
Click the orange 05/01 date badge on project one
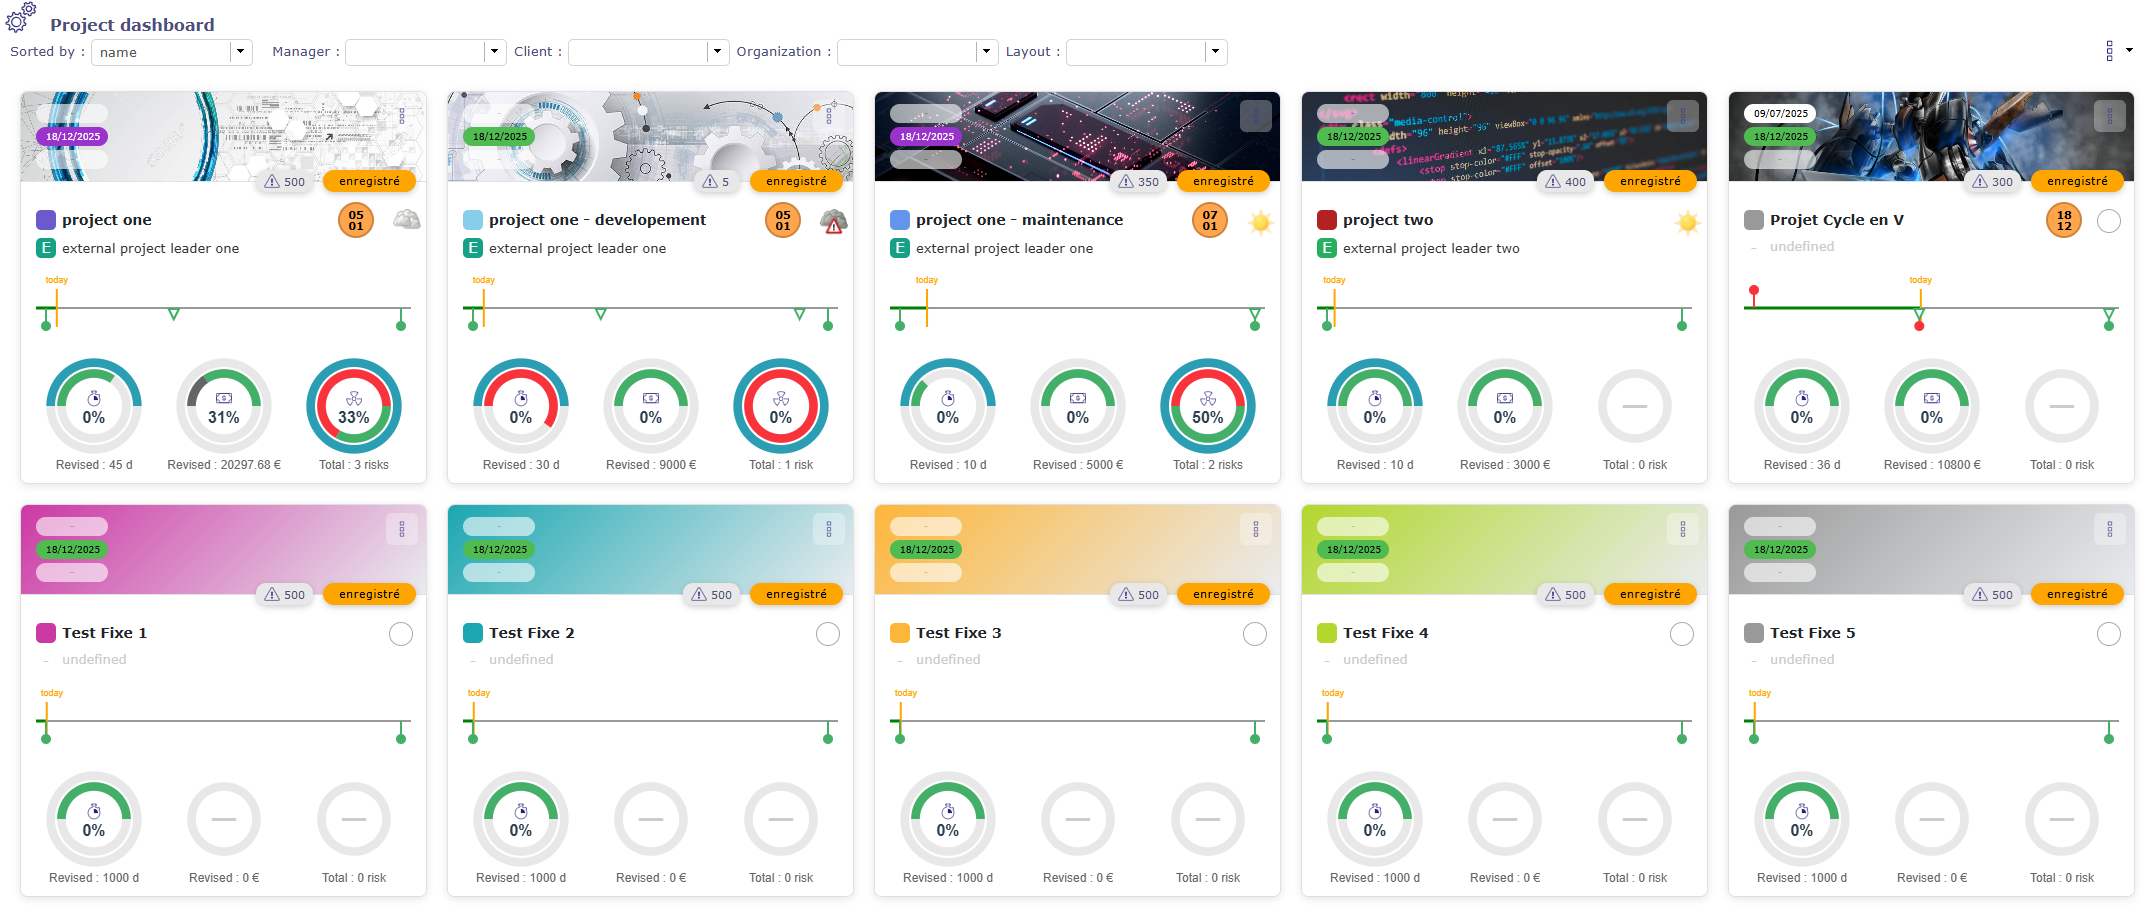(355, 219)
